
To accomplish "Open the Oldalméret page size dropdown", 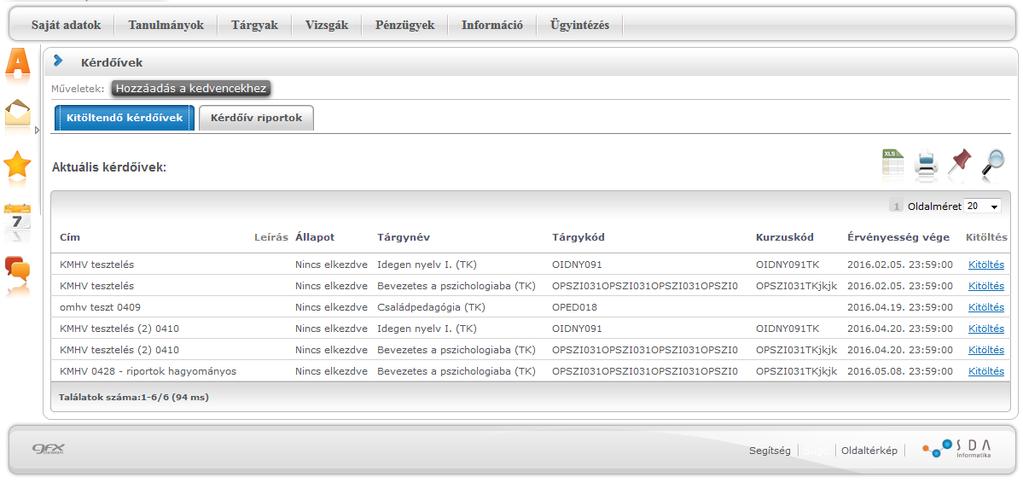I will coord(983,206).
